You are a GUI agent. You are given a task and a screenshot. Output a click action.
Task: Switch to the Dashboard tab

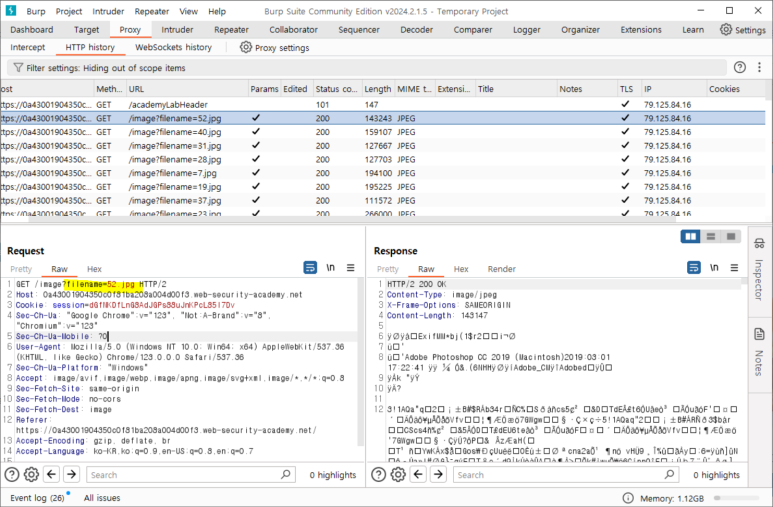[32, 30]
